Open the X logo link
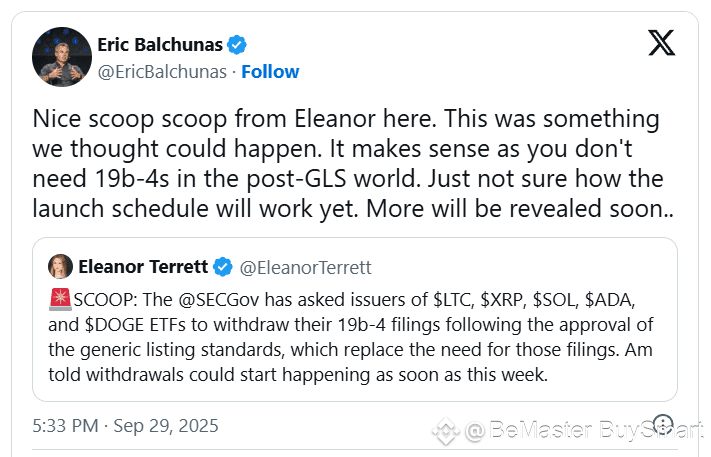 [x=662, y=43]
